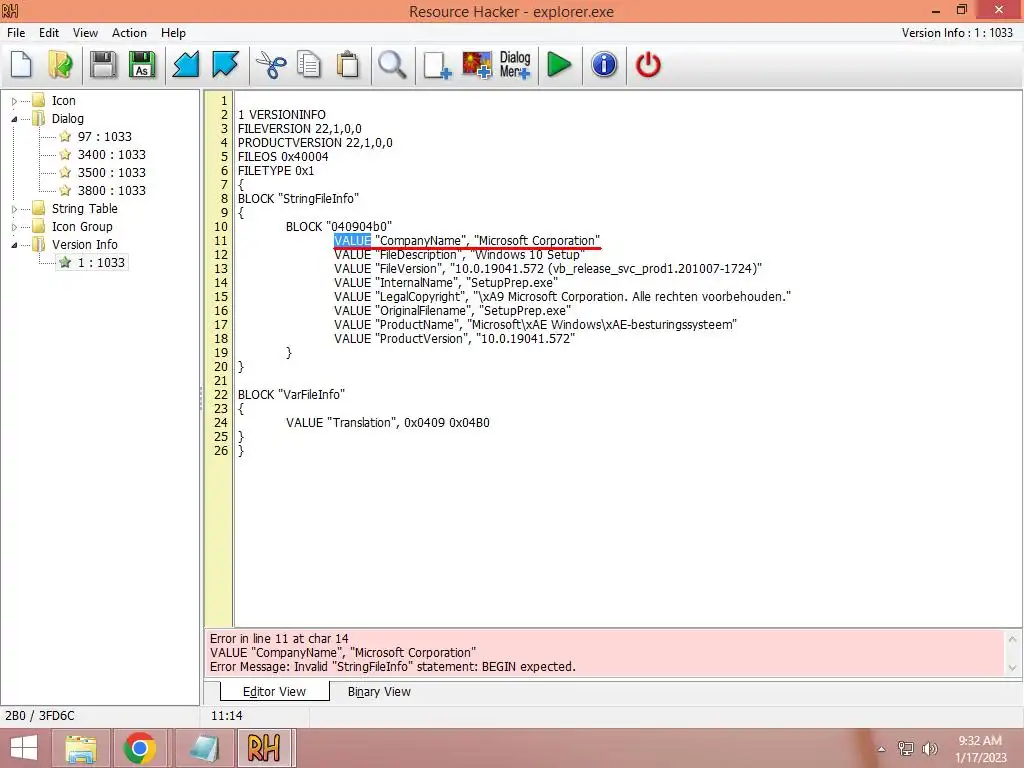The width and height of the screenshot is (1024, 768).
Task: Open the Edit menu
Action: 49,33
